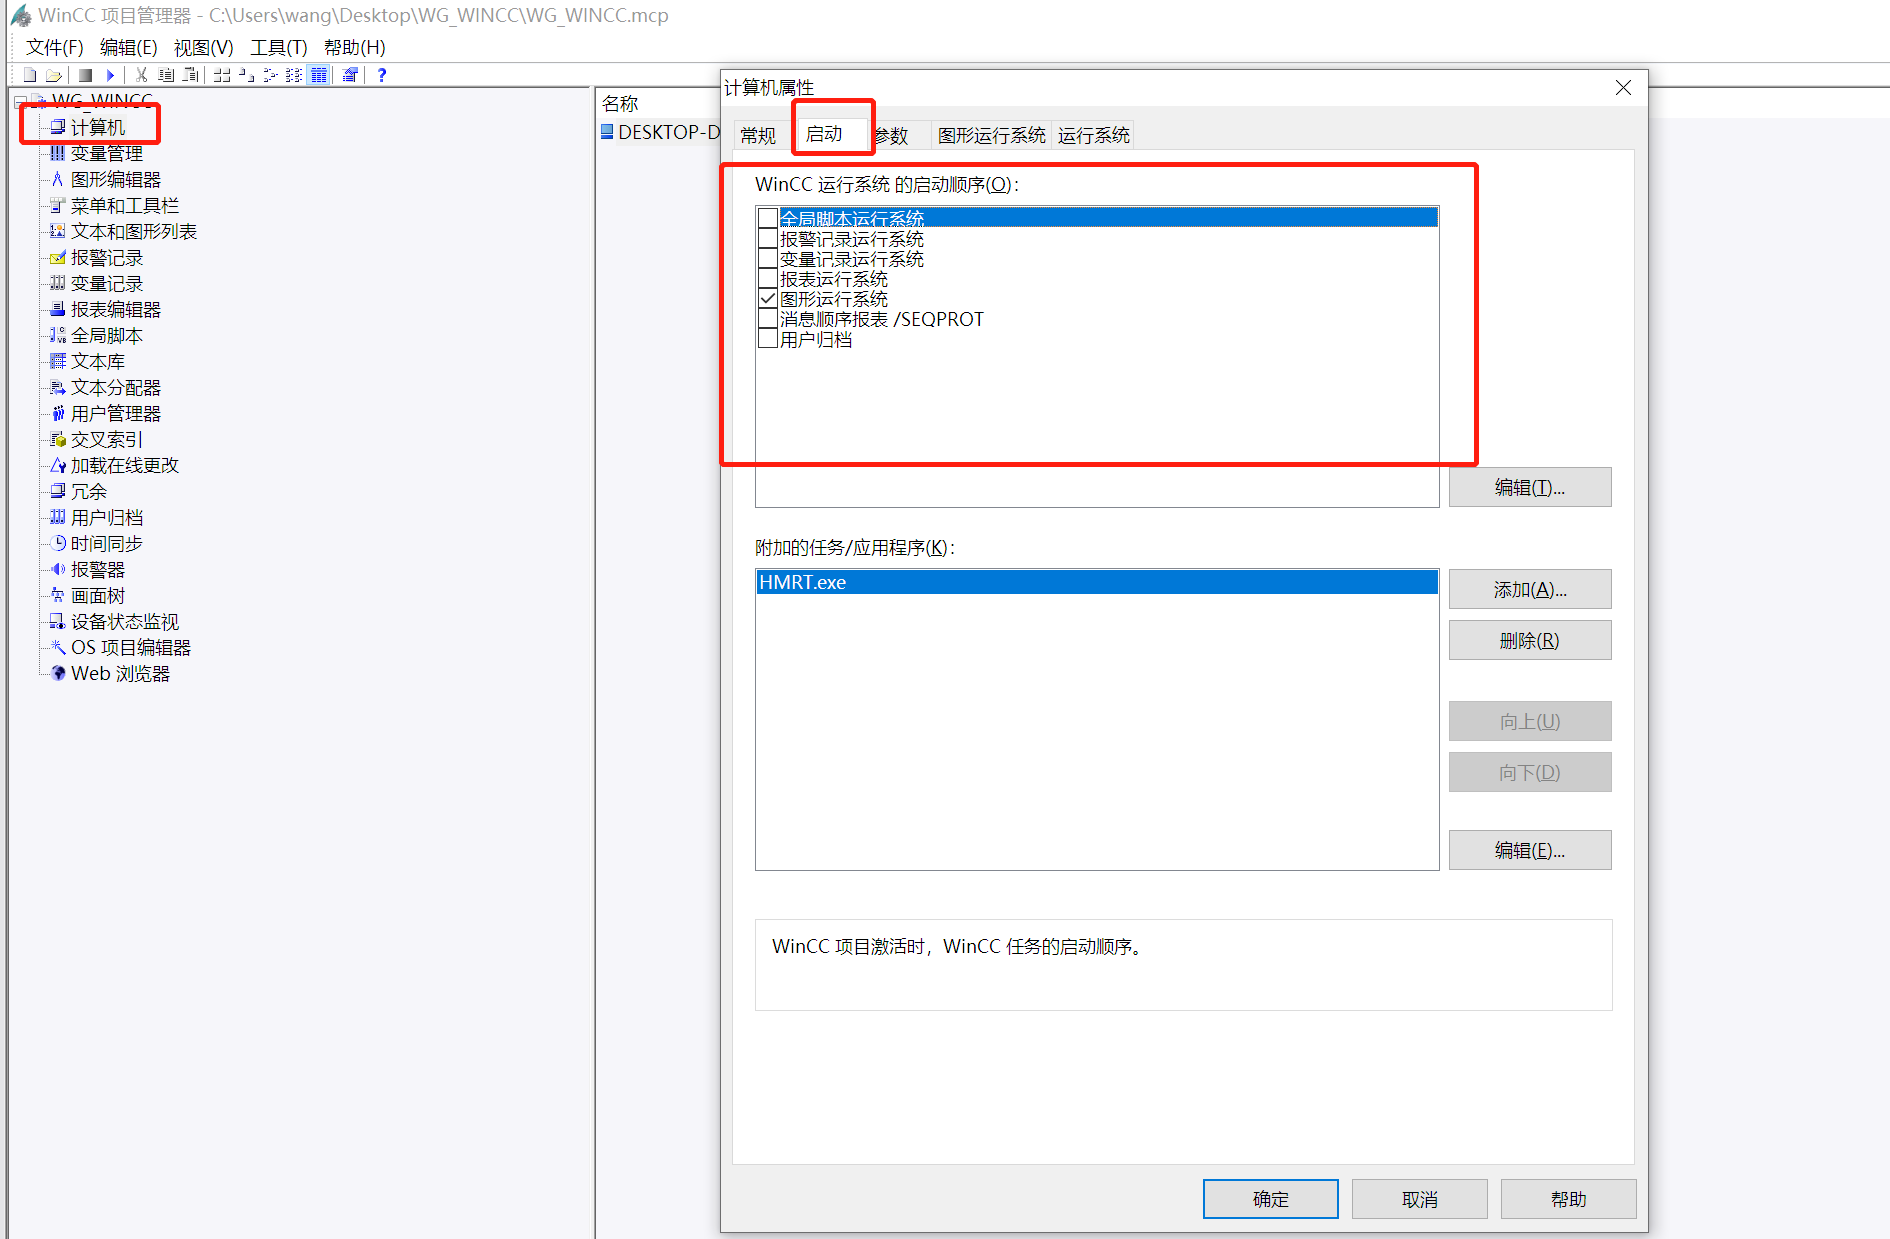Image resolution: width=1890 pixels, height=1239 pixels.
Task: Click the Paste toolbar icon
Action: point(190,75)
